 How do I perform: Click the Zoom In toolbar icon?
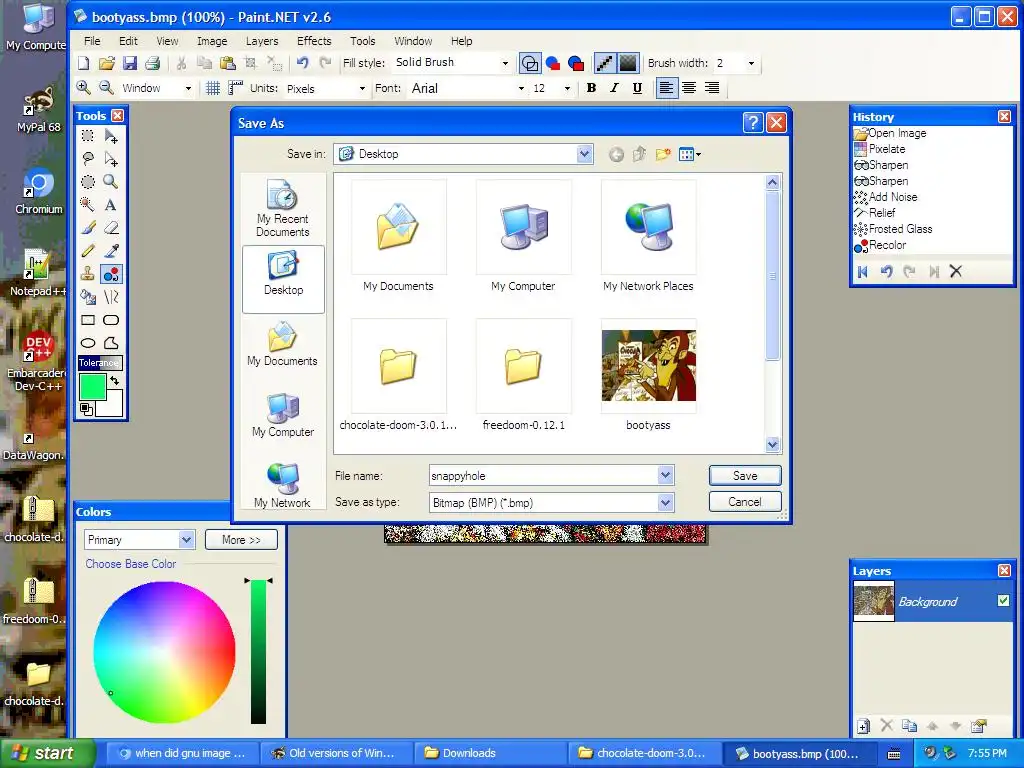[x=83, y=88]
